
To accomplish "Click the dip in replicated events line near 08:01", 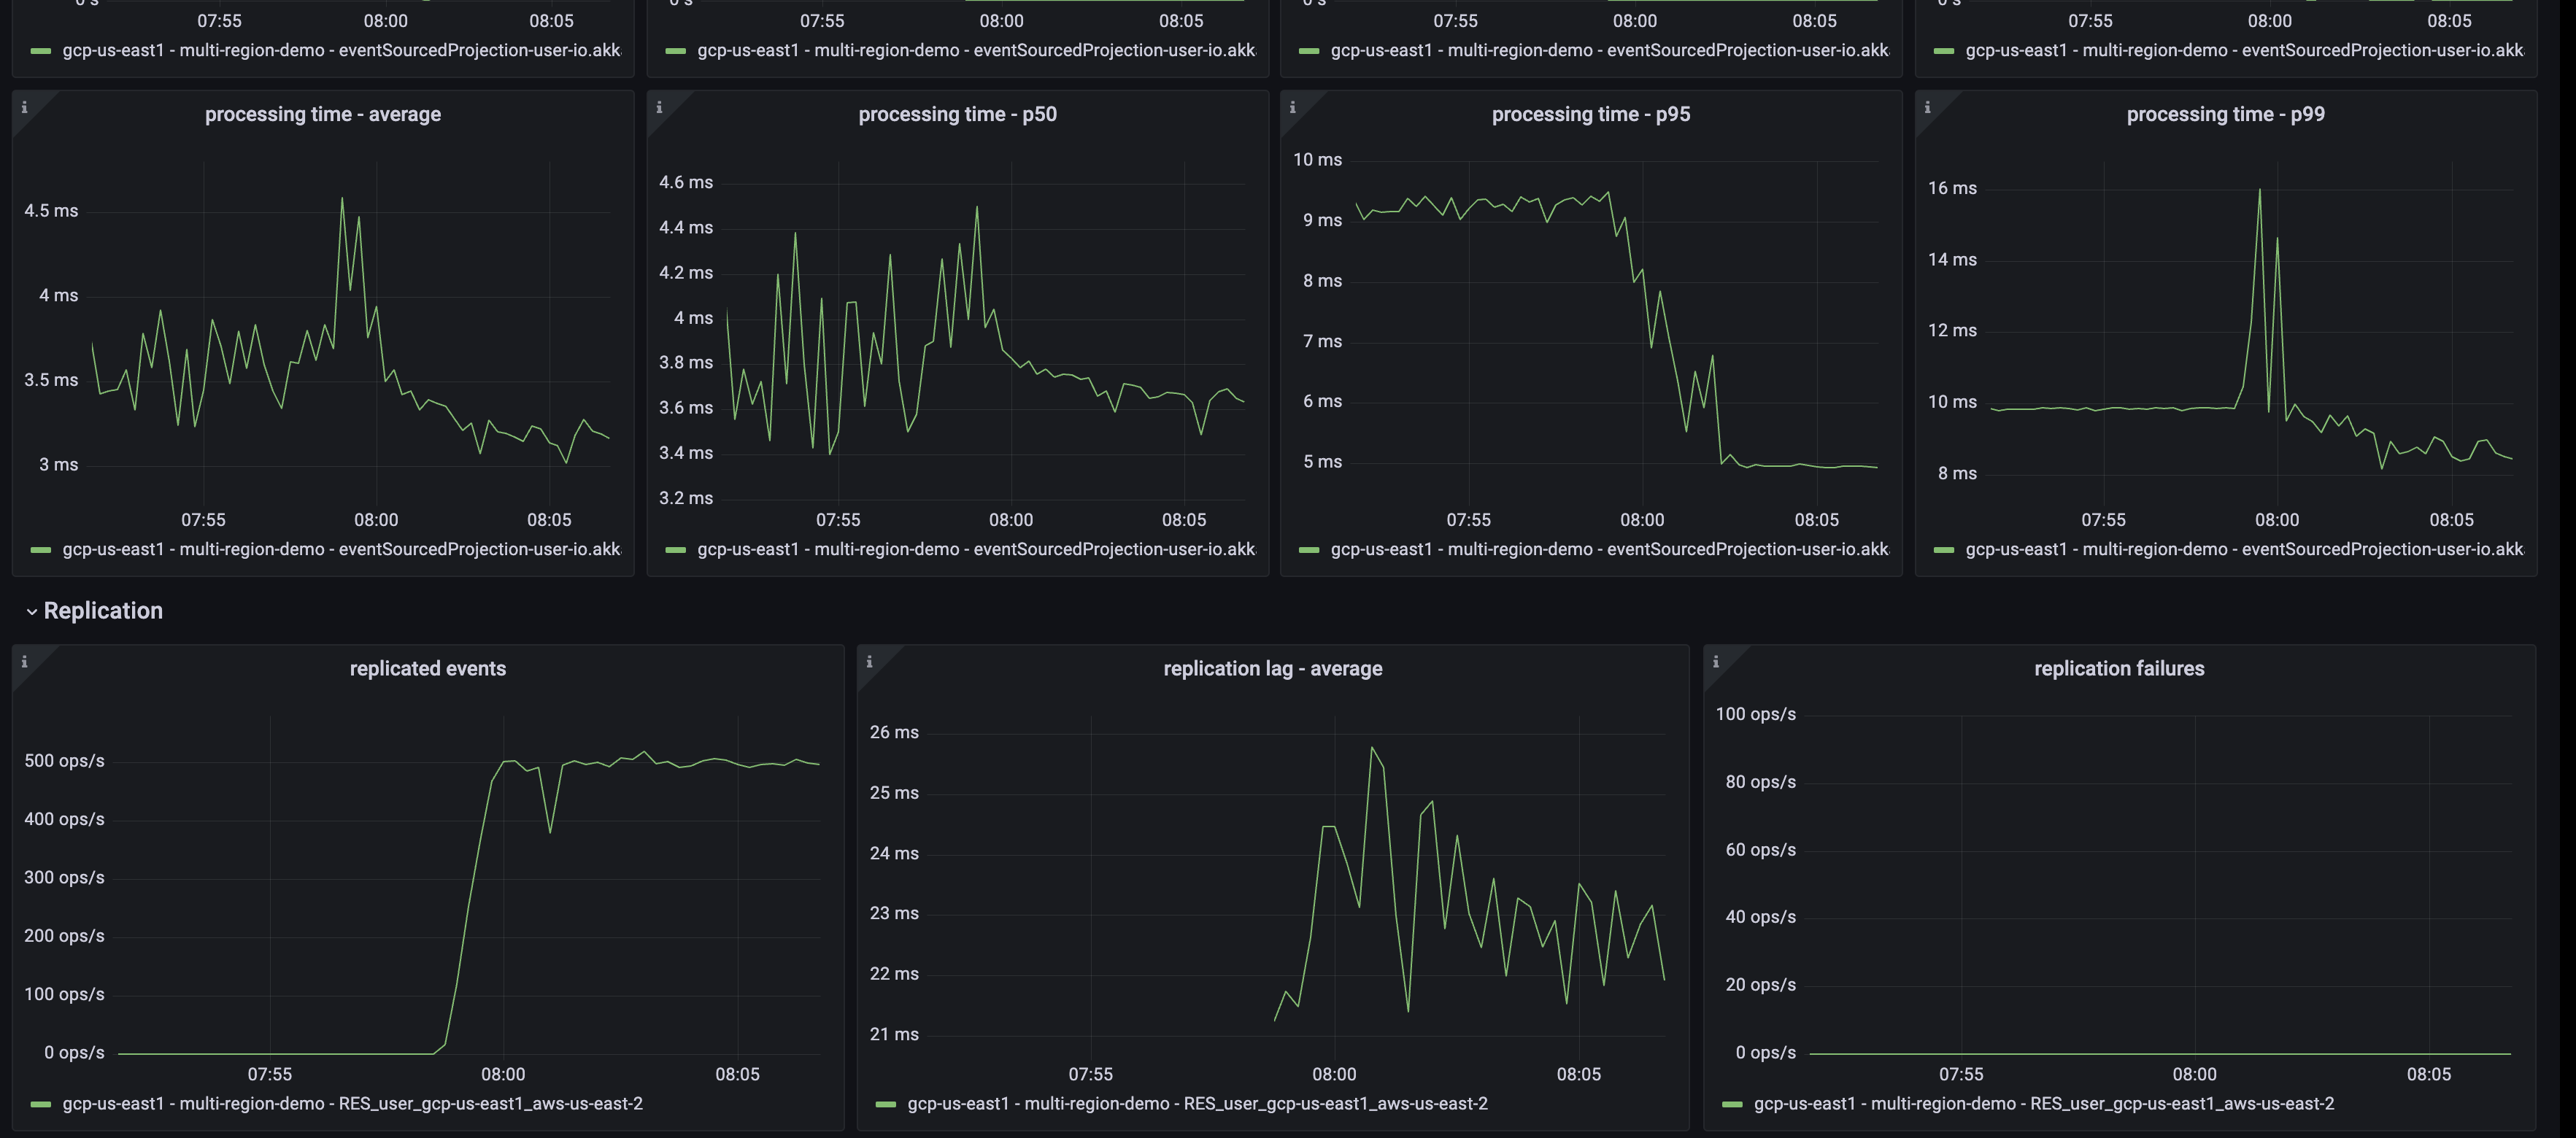I will (x=550, y=831).
